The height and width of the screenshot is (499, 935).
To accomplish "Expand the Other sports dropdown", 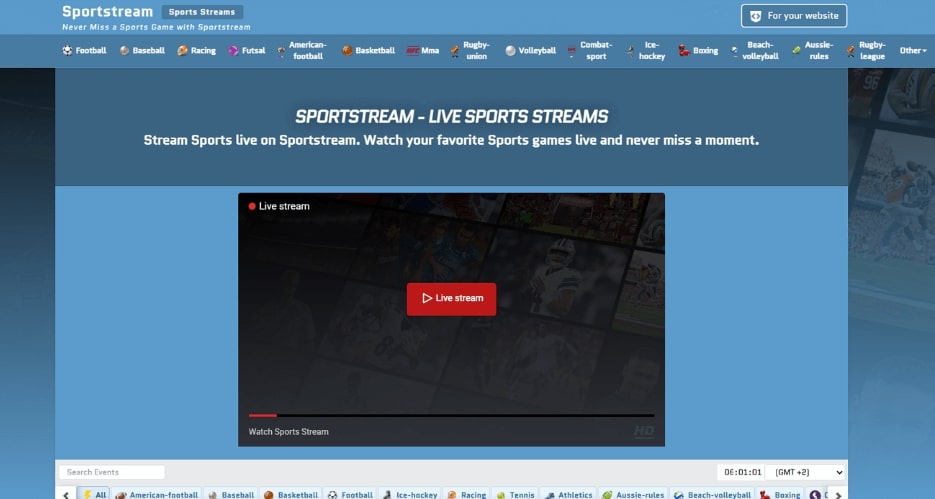I will (x=913, y=51).
